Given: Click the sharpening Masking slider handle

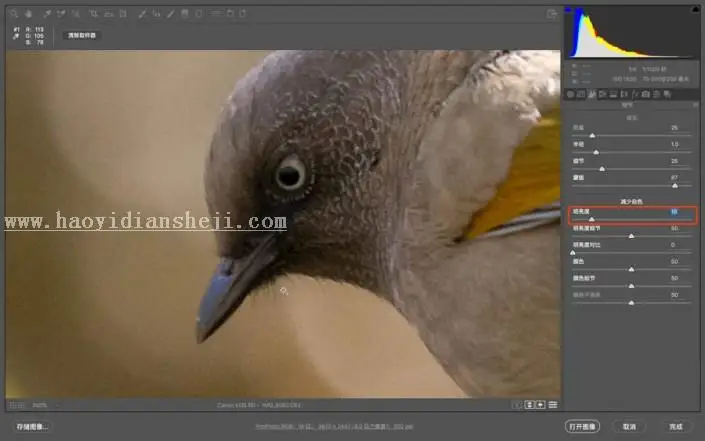Looking at the screenshot, I should click(x=675, y=186).
